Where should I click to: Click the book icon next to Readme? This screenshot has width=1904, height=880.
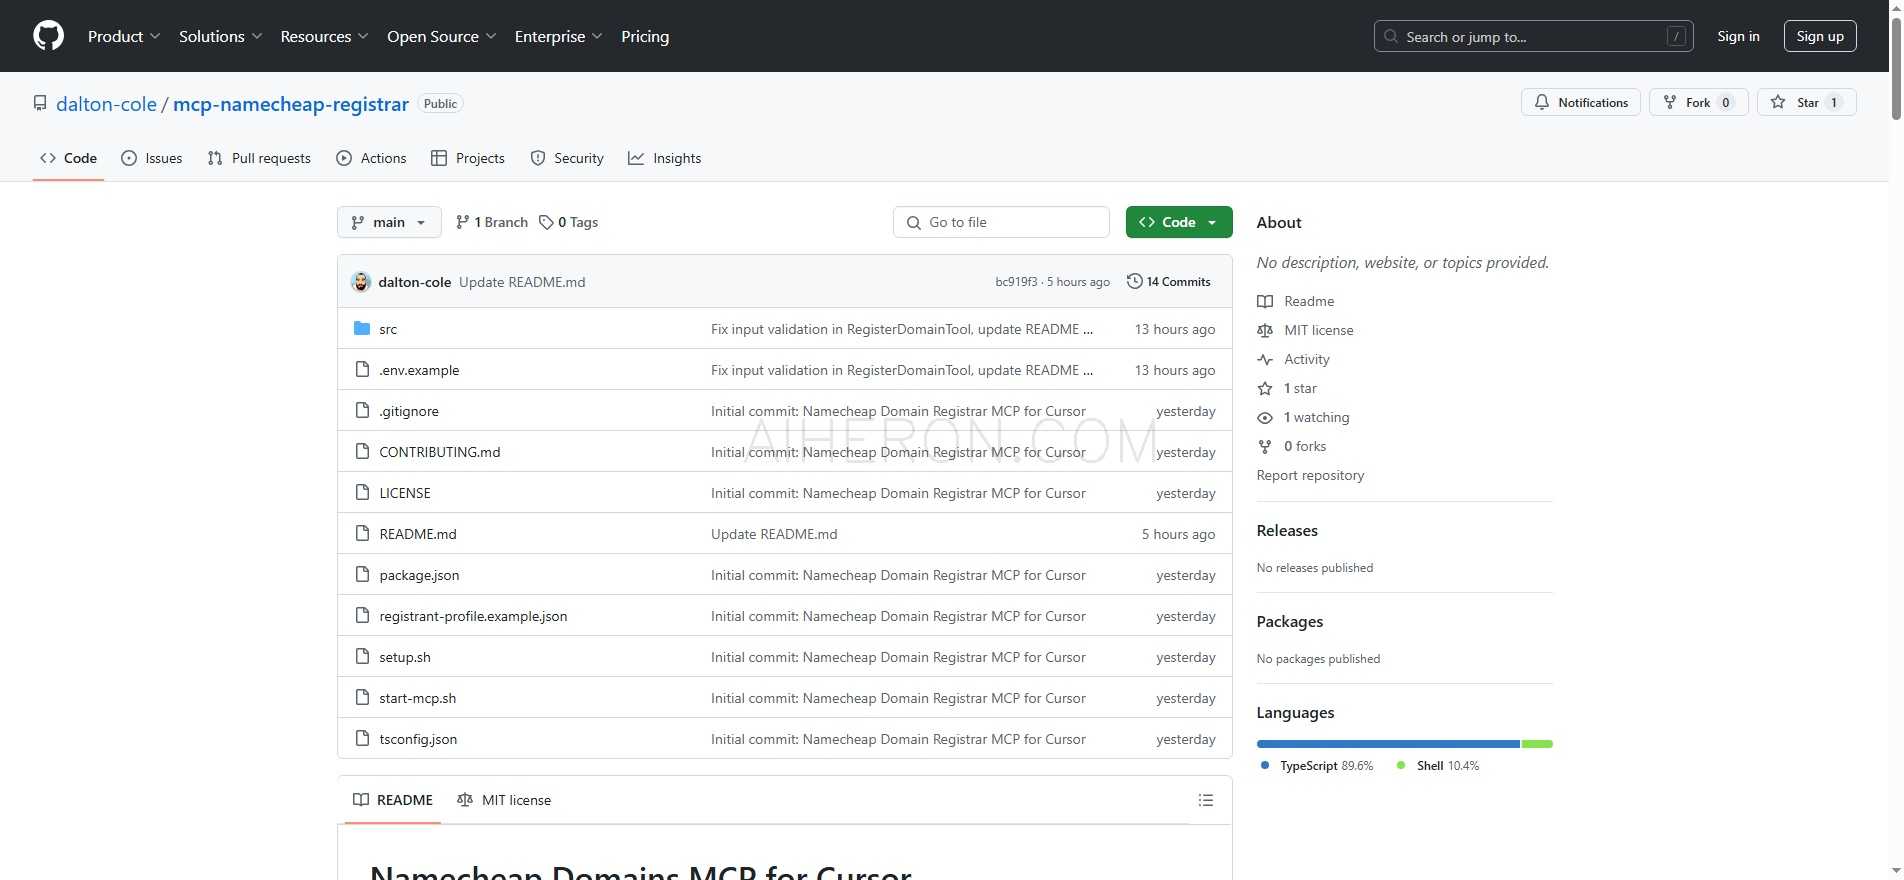click(x=1265, y=301)
